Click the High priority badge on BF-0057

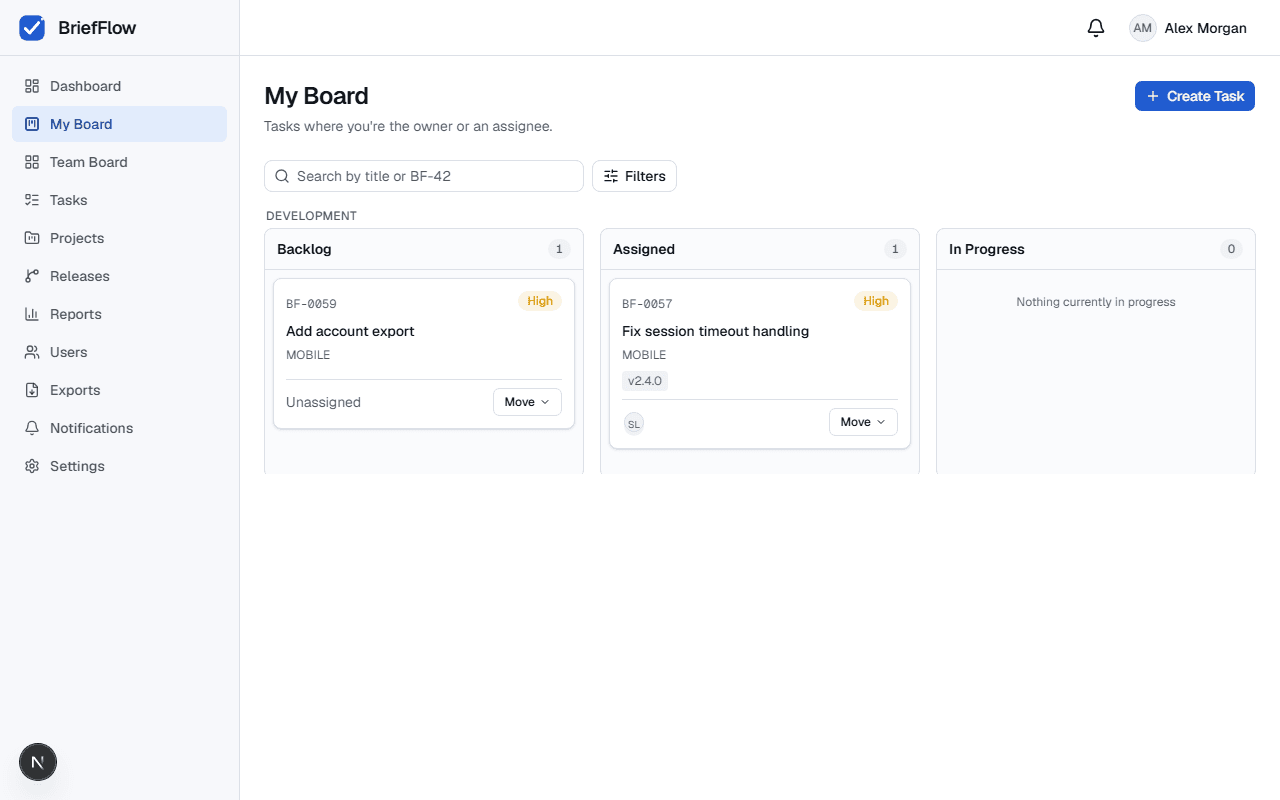pyautogui.click(x=876, y=301)
